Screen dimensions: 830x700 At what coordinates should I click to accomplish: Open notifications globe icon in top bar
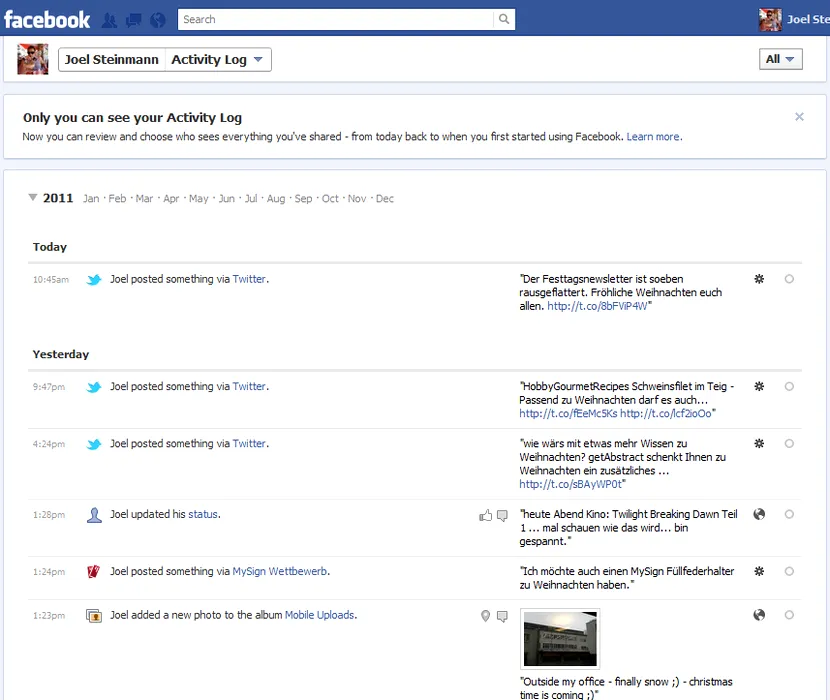(x=158, y=20)
